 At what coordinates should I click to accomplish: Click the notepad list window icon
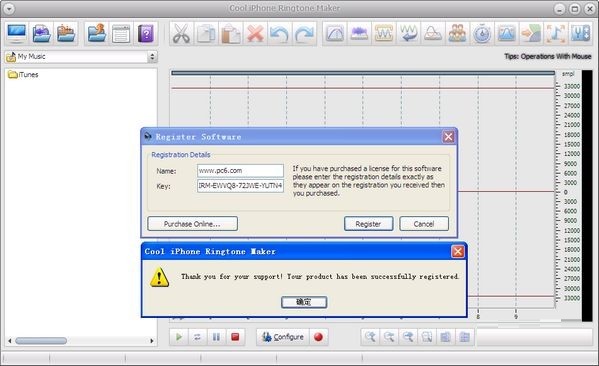coord(121,34)
